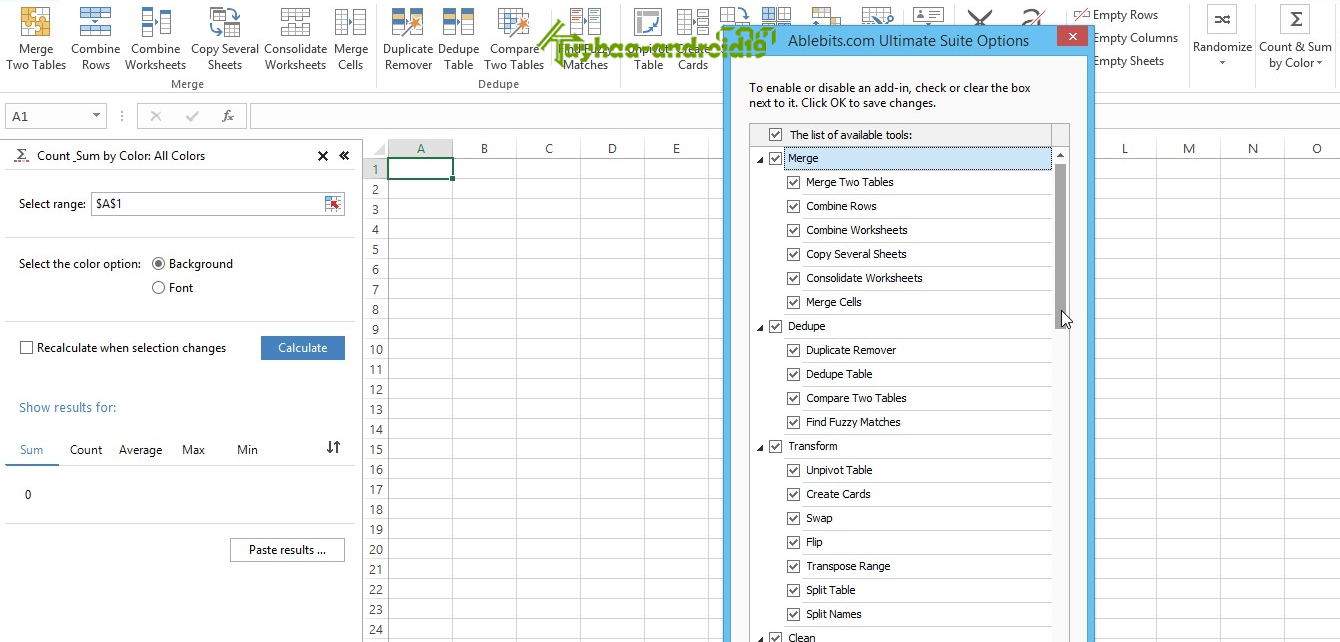
Task: Uncheck Swap in the options list
Action: (x=794, y=518)
